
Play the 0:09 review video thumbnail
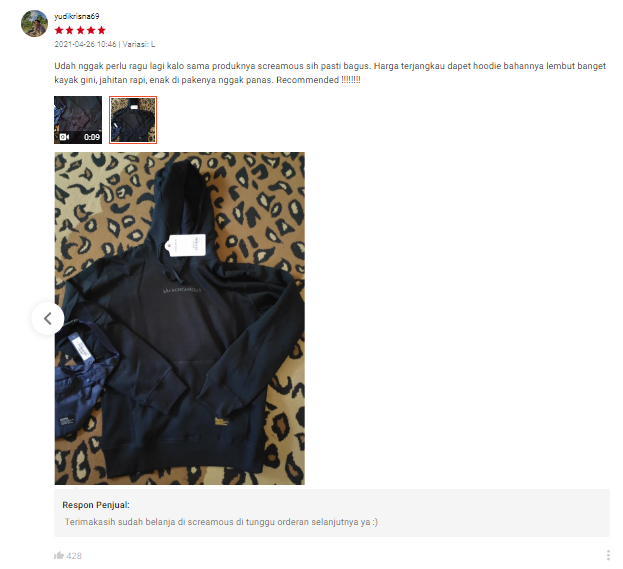(x=78, y=120)
